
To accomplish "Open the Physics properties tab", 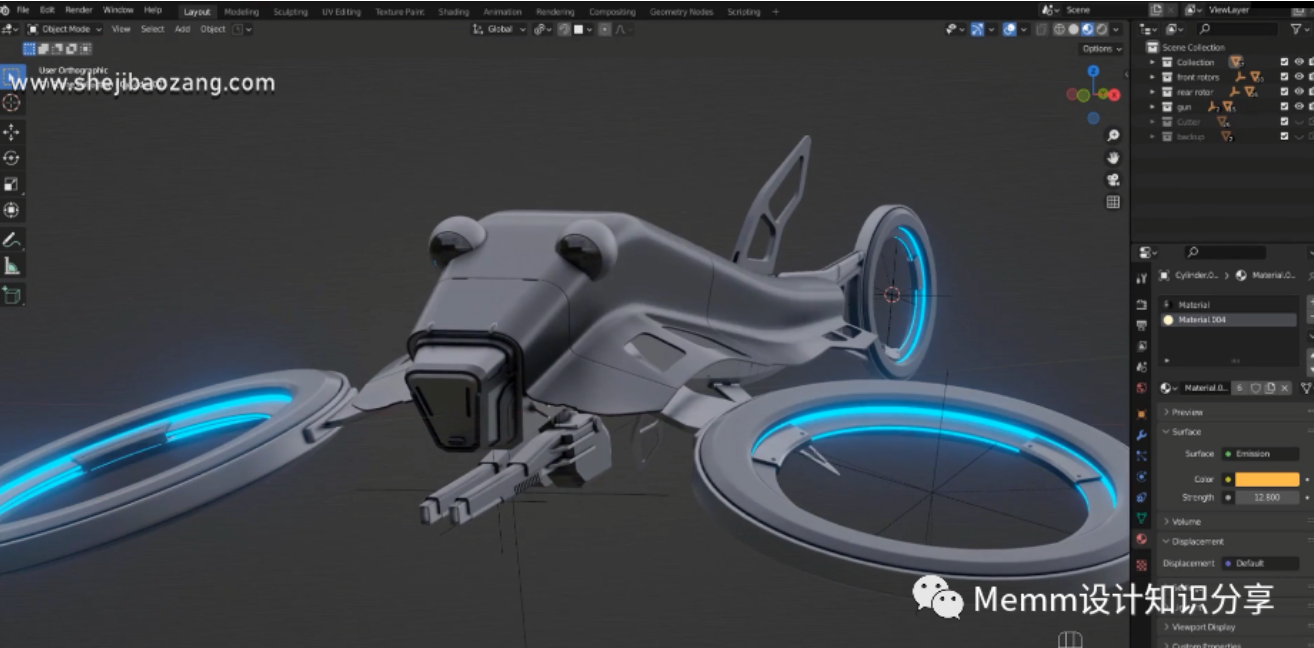I will point(1141,476).
